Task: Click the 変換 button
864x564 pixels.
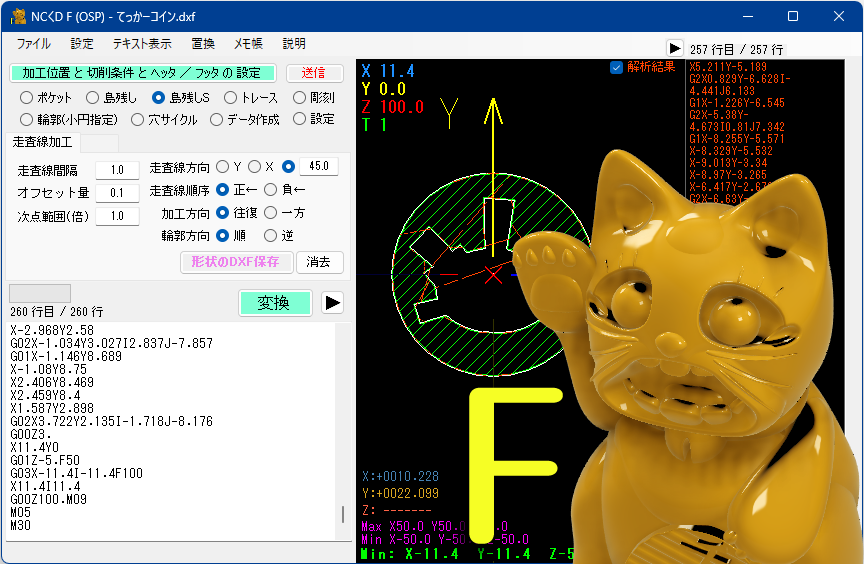Action: (x=274, y=302)
